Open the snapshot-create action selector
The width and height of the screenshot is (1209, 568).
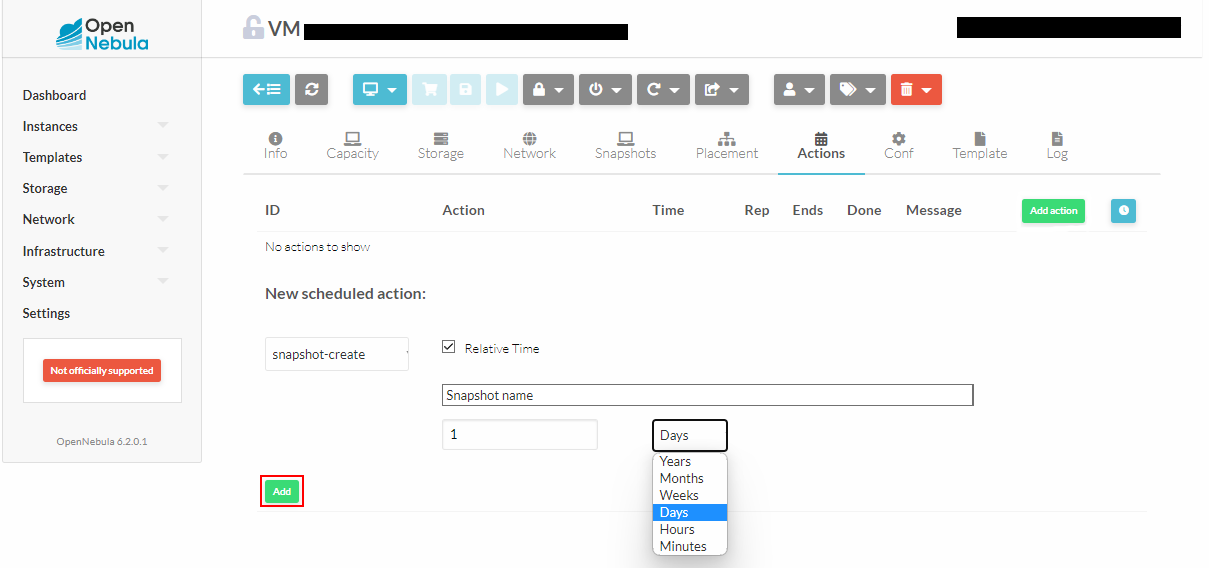point(337,354)
